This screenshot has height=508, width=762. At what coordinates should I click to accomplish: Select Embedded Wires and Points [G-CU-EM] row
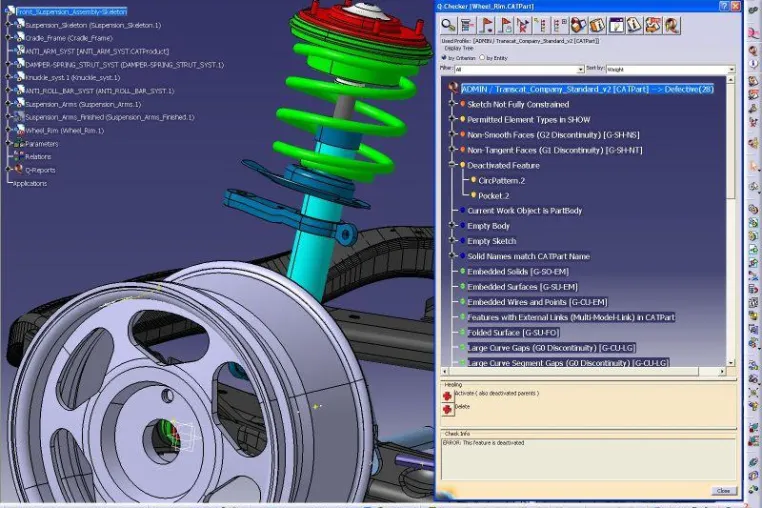(537, 302)
